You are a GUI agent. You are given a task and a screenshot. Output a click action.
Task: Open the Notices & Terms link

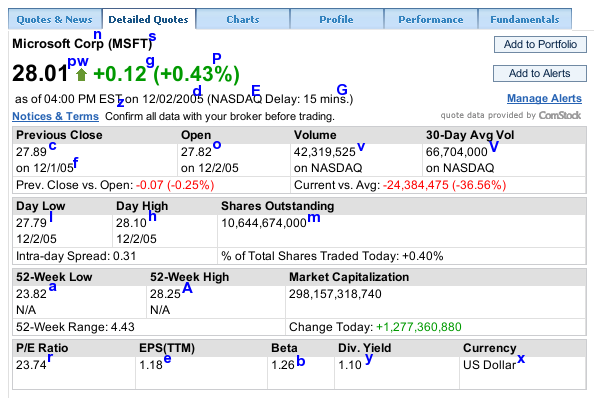tap(55, 116)
